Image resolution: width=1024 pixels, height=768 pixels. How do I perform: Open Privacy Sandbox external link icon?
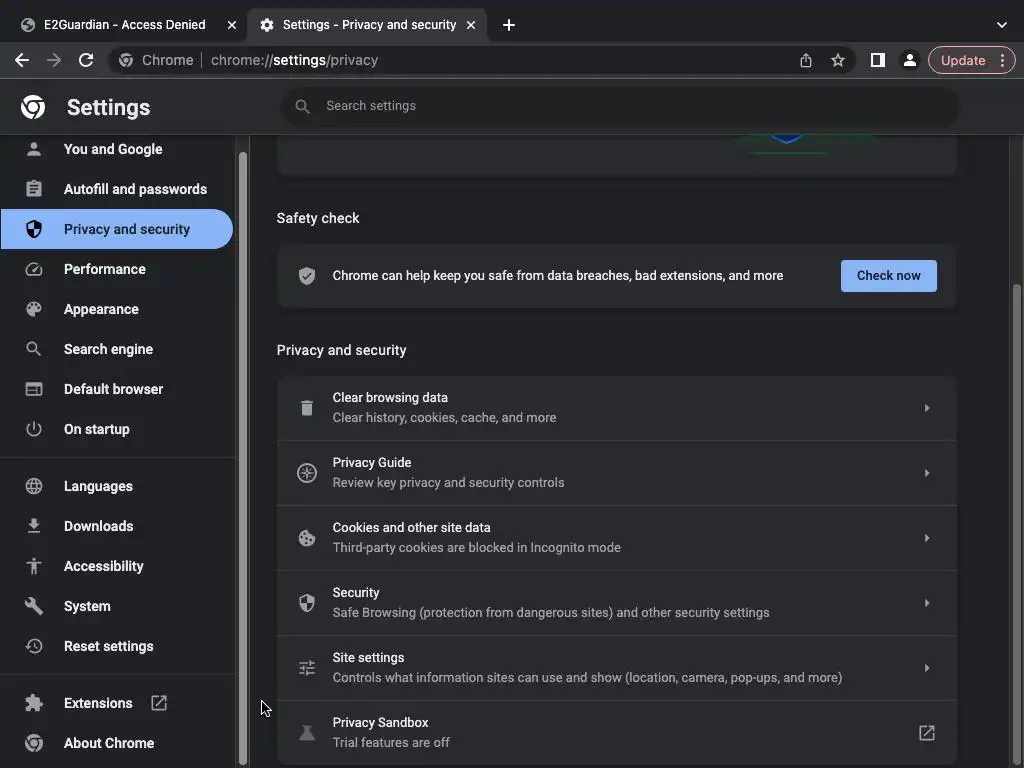coord(927,733)
